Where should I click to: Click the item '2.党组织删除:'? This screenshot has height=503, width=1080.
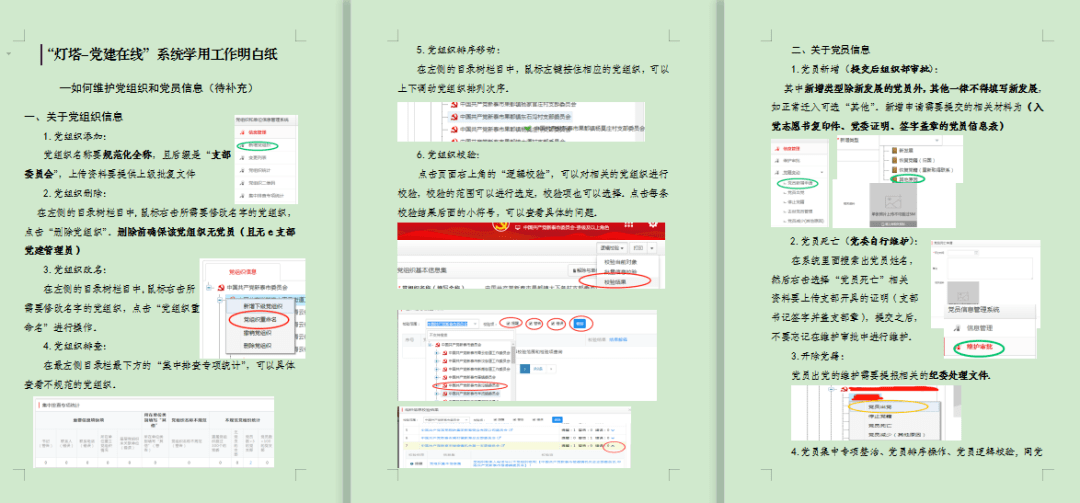click(76, 193)
